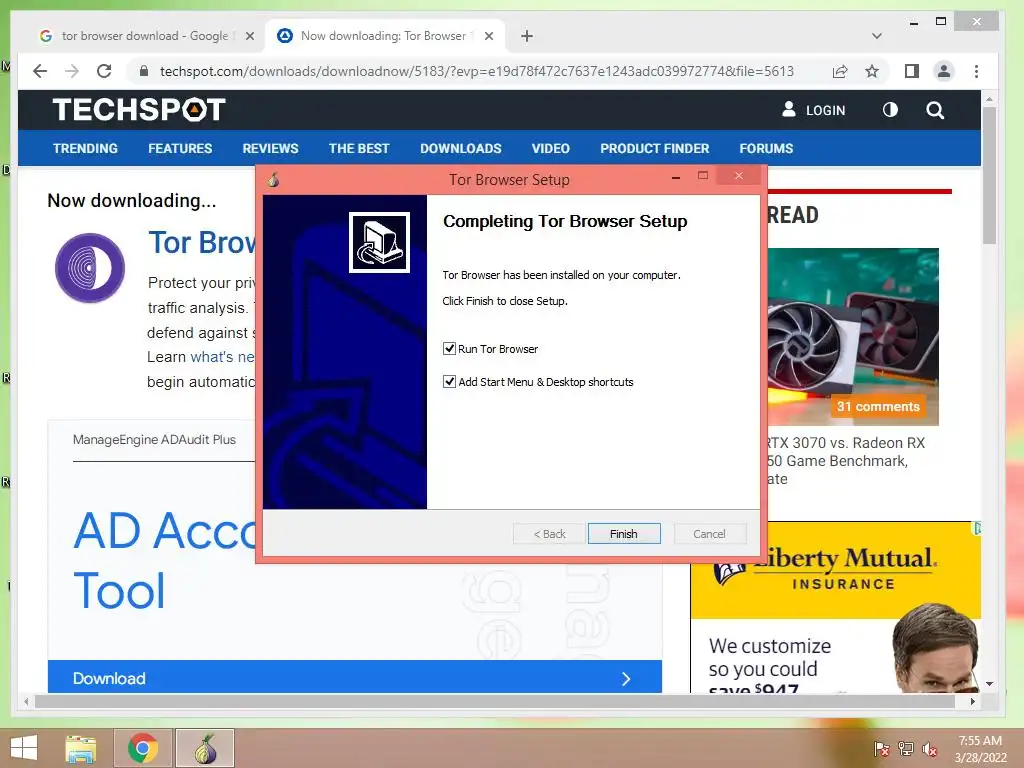Click the Cancel button in Tor Setup
The image size is (1024, 768).
[x=709, y=534]
